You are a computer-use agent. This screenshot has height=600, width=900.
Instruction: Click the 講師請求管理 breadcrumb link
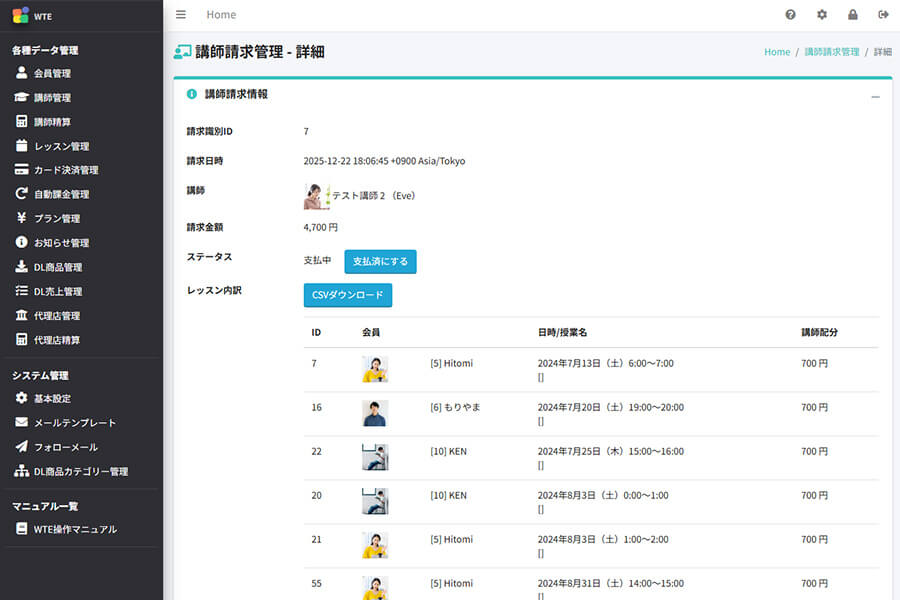(x=831, y=52)
